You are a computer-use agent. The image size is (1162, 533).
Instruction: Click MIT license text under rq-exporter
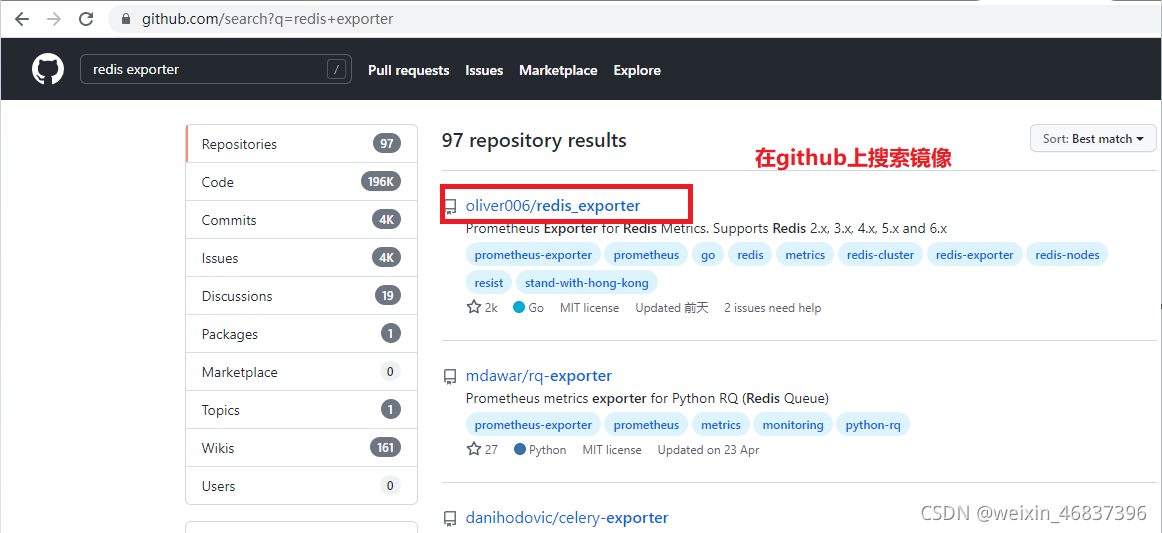click(612, 449)
